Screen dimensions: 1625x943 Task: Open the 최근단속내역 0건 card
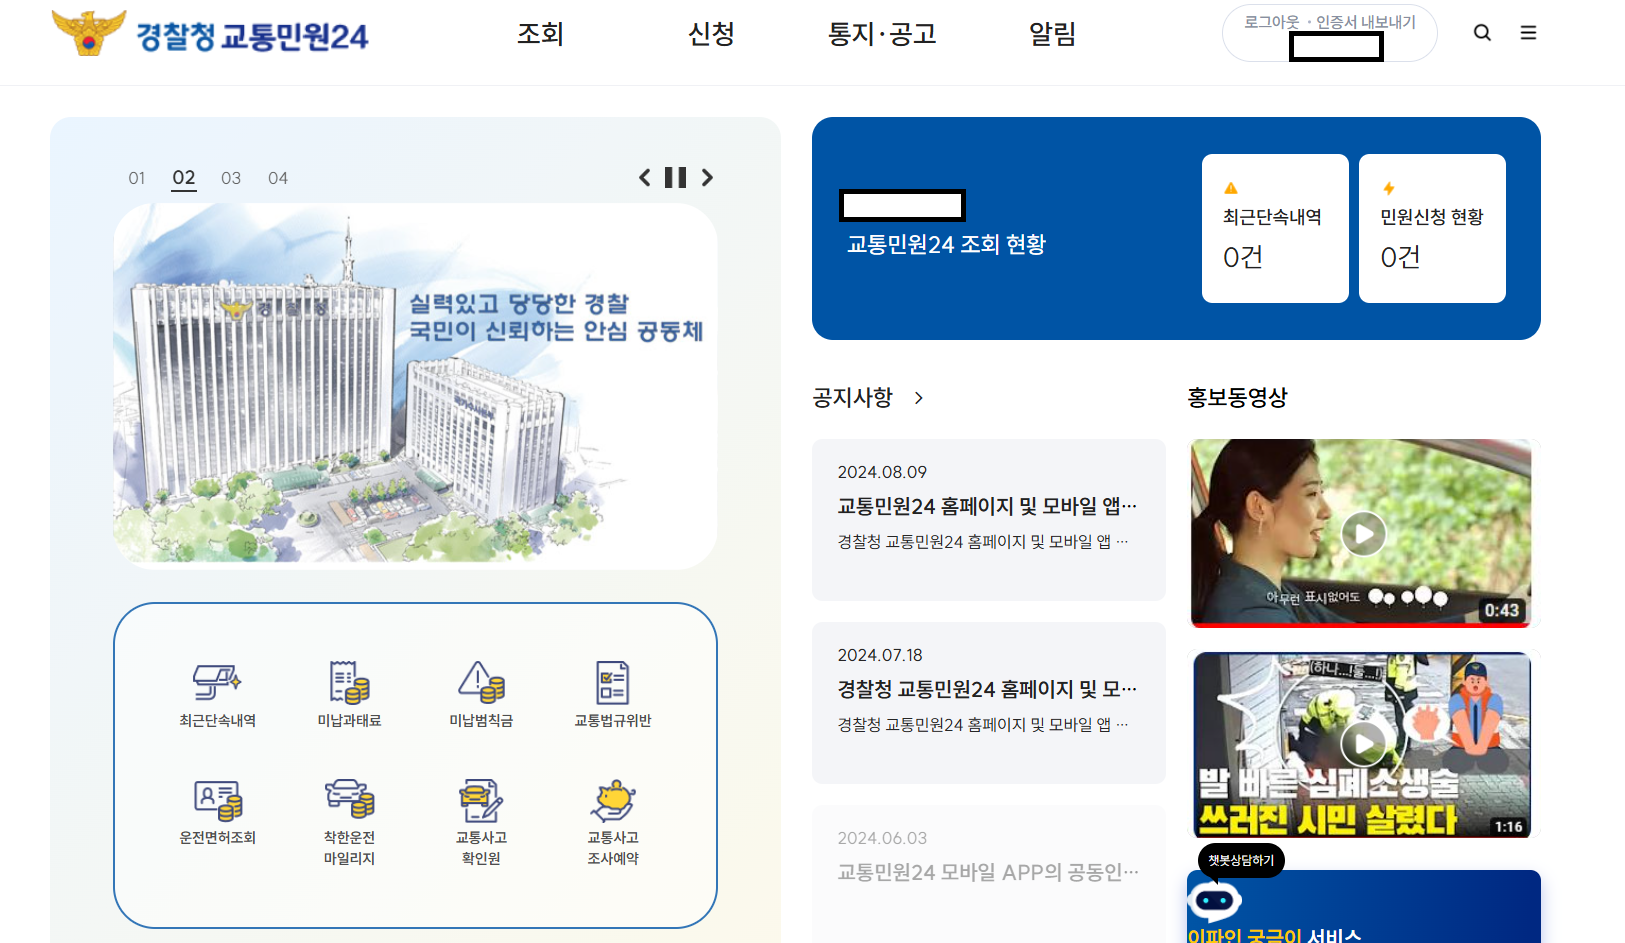[x=1275, y=228]
